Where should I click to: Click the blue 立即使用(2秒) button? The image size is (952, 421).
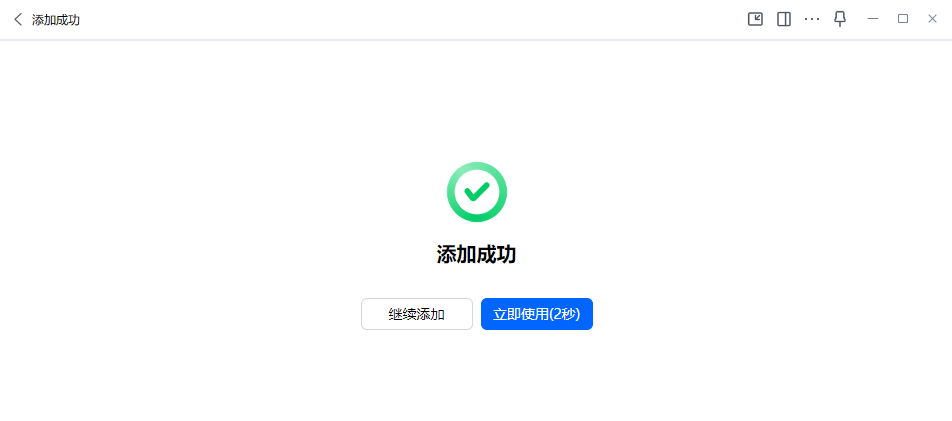click(537, 314)
